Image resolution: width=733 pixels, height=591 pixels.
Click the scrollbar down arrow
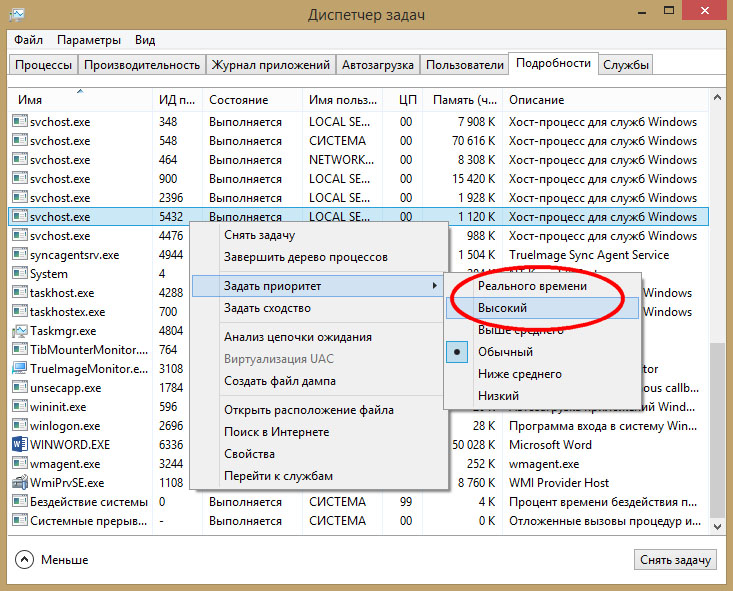tap(717, 526)
